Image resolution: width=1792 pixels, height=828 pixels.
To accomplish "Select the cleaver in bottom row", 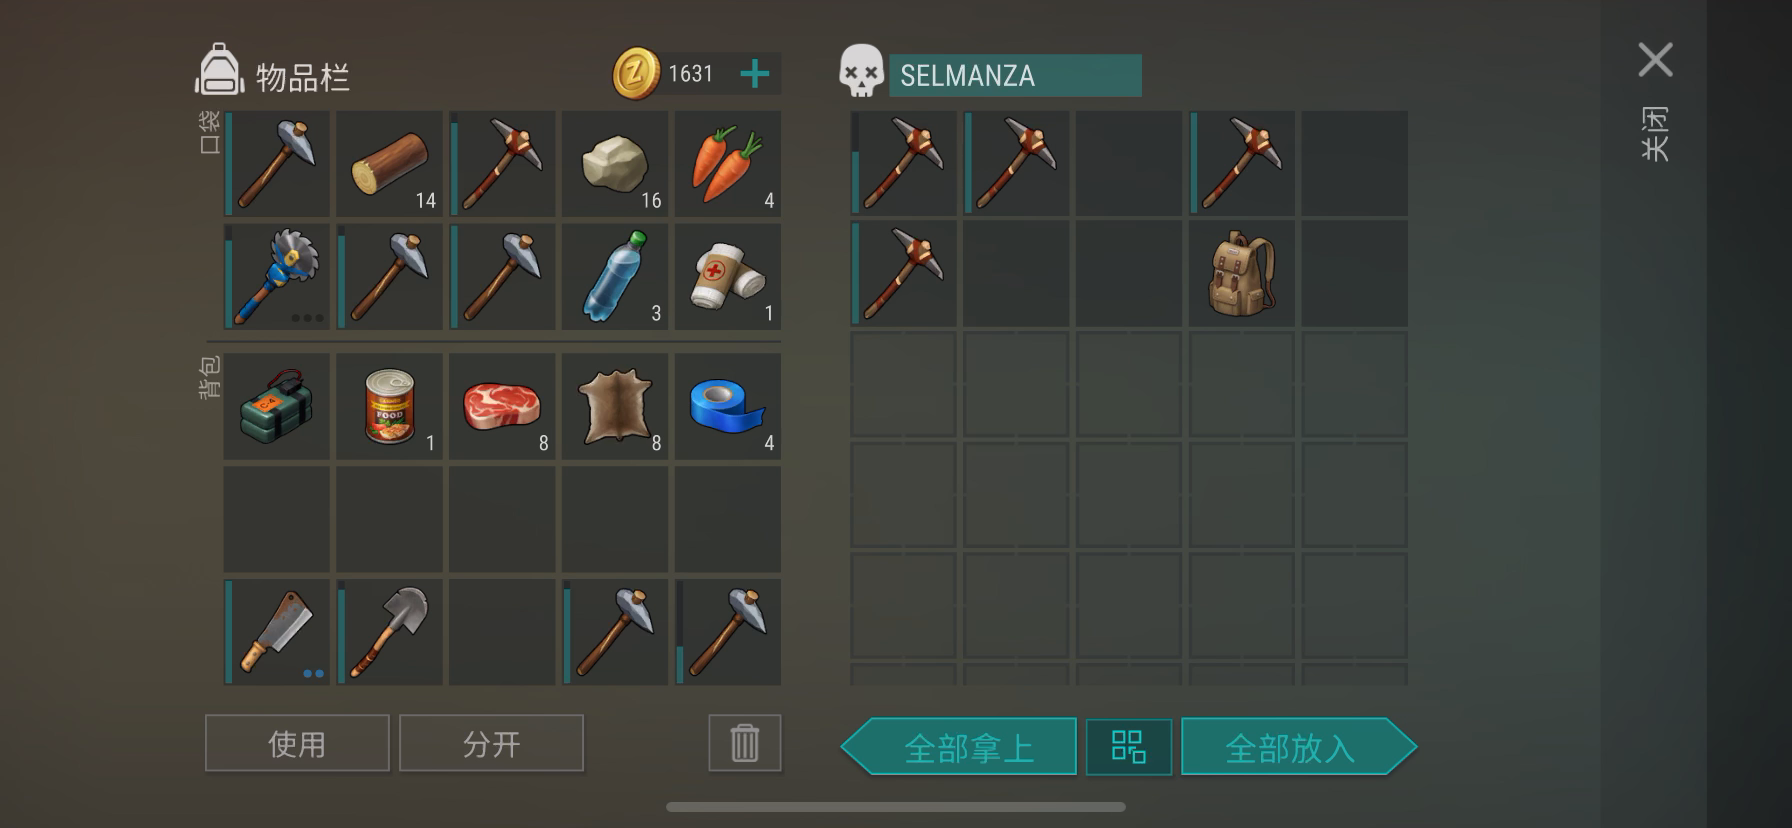I will click(276, 632).
